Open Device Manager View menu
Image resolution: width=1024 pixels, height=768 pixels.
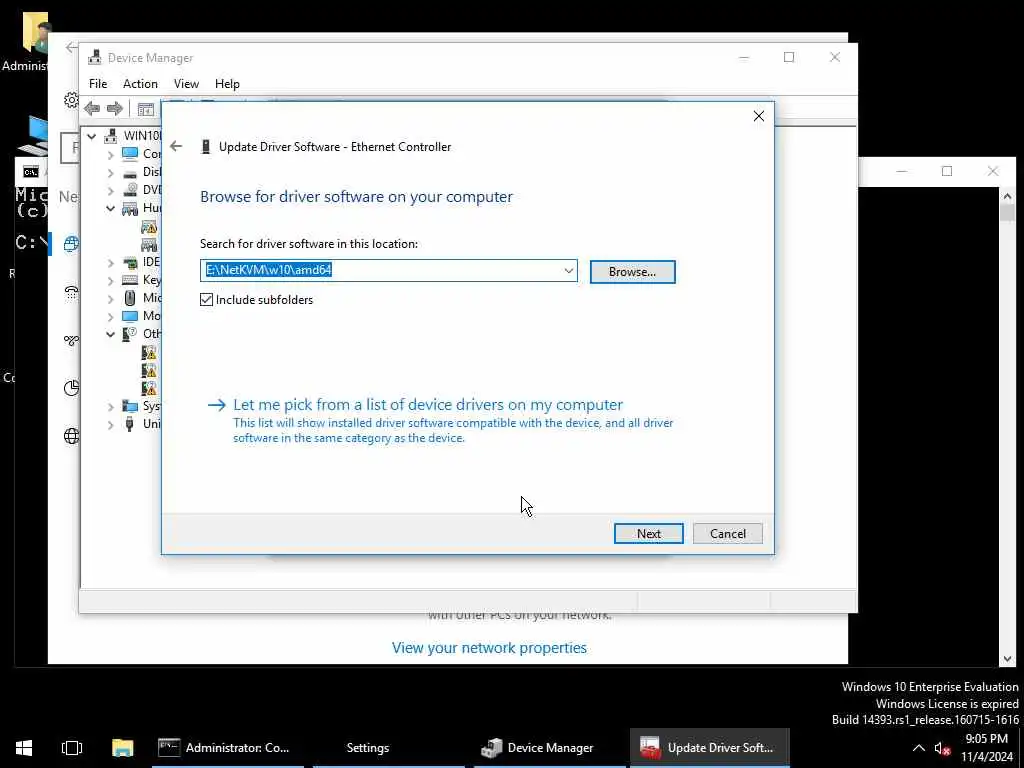click(x=186, y=84)
